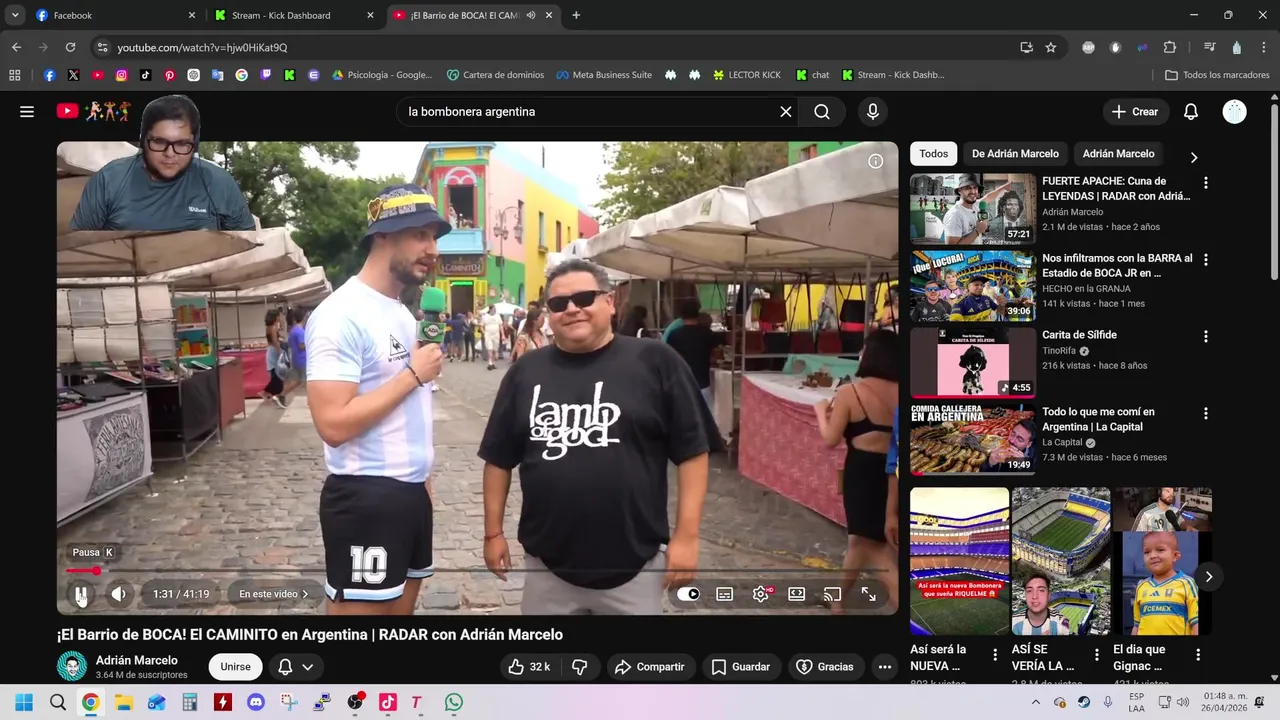Mute the video volume icon

pos(118,594)
